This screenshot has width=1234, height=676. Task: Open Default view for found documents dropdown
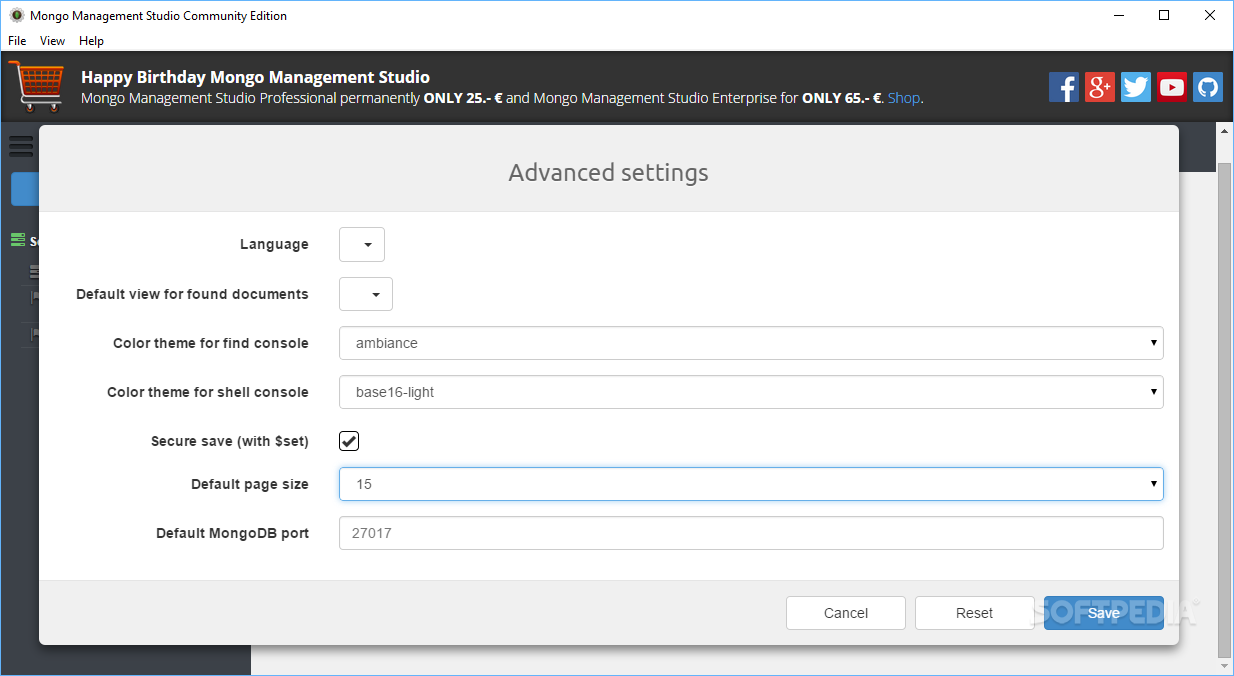[366, 294]
